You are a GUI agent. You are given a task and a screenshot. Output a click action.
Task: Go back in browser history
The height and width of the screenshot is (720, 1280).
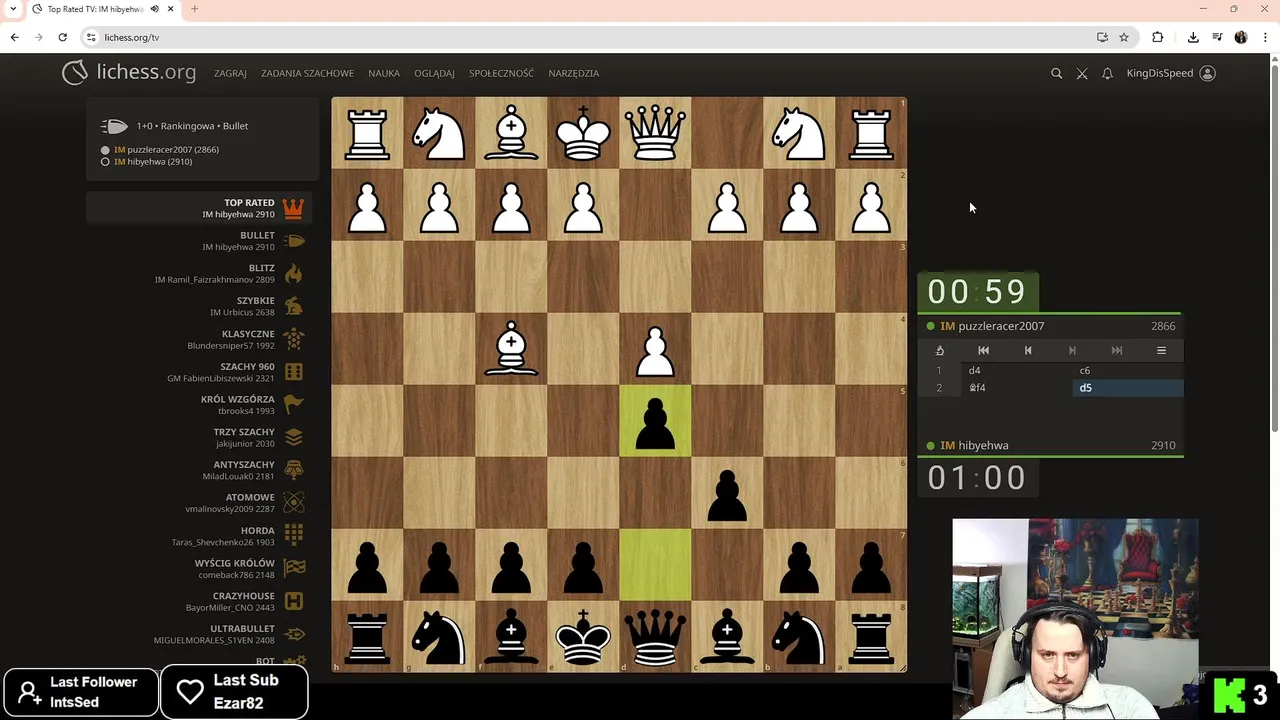14,37
